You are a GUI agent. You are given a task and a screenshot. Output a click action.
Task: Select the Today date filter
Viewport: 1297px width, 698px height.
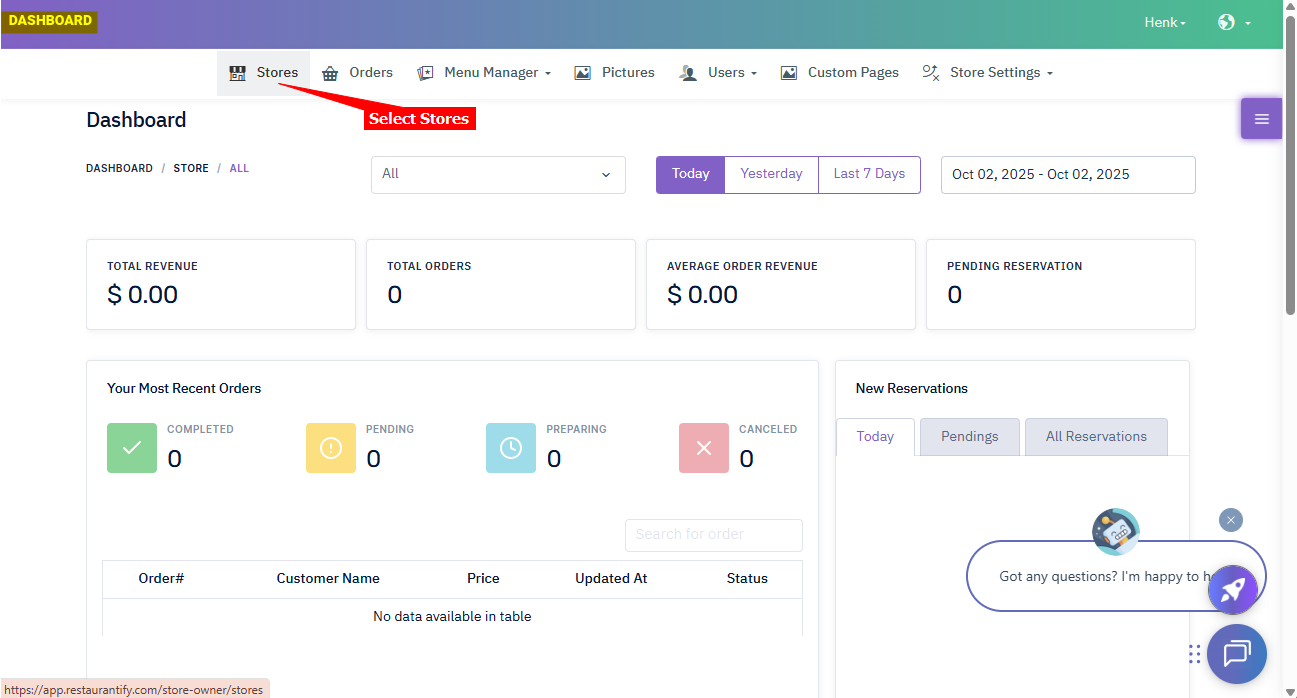(690, 174)
